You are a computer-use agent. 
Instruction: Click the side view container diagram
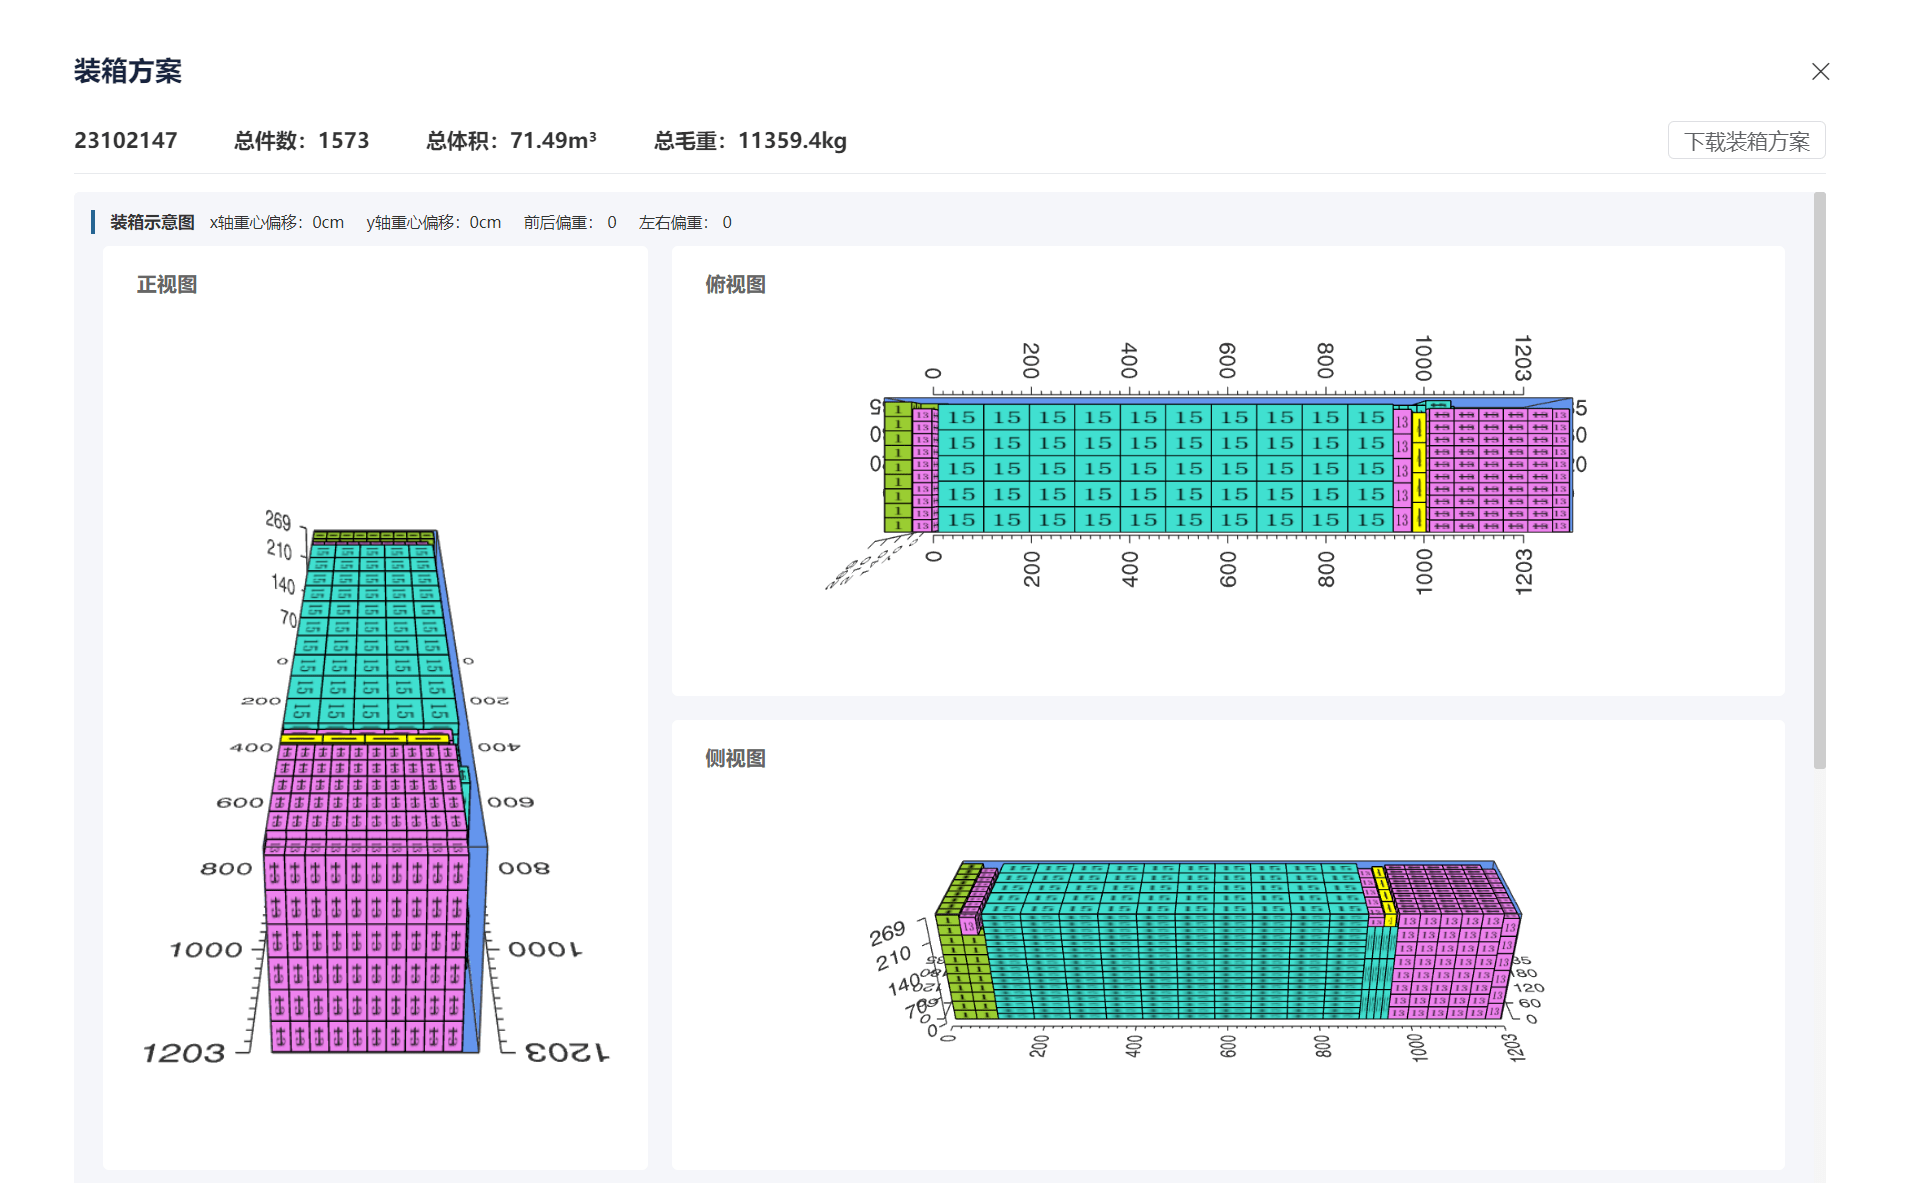[1206, 960]
